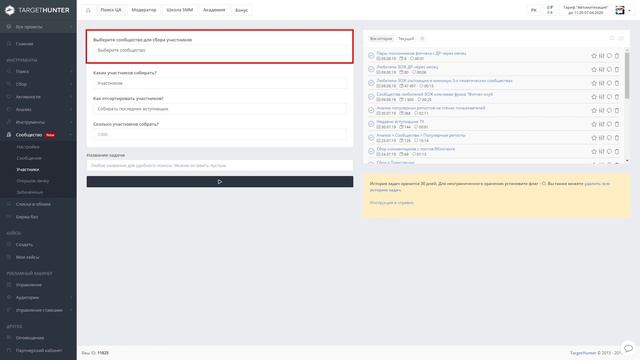Open settings icon of first history task

(601, 56)
